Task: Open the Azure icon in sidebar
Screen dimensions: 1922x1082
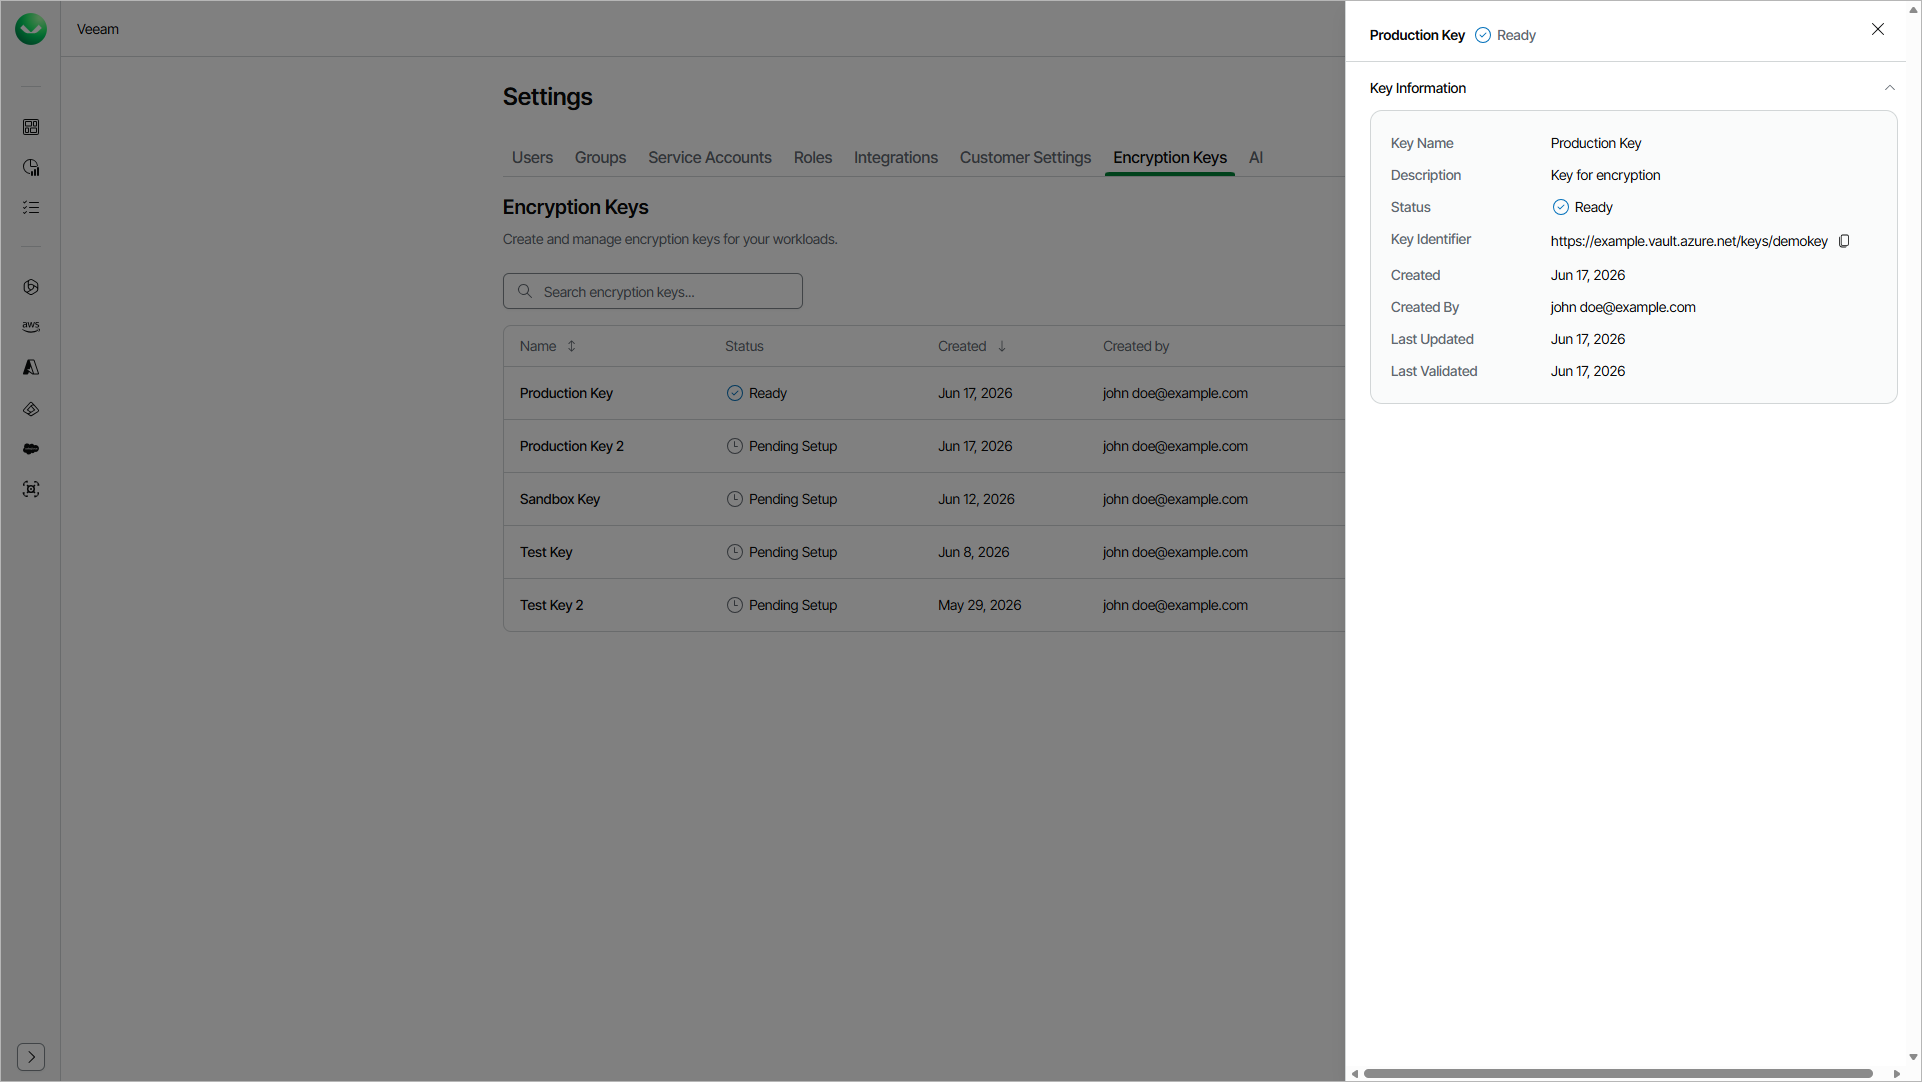Action: 31,367
